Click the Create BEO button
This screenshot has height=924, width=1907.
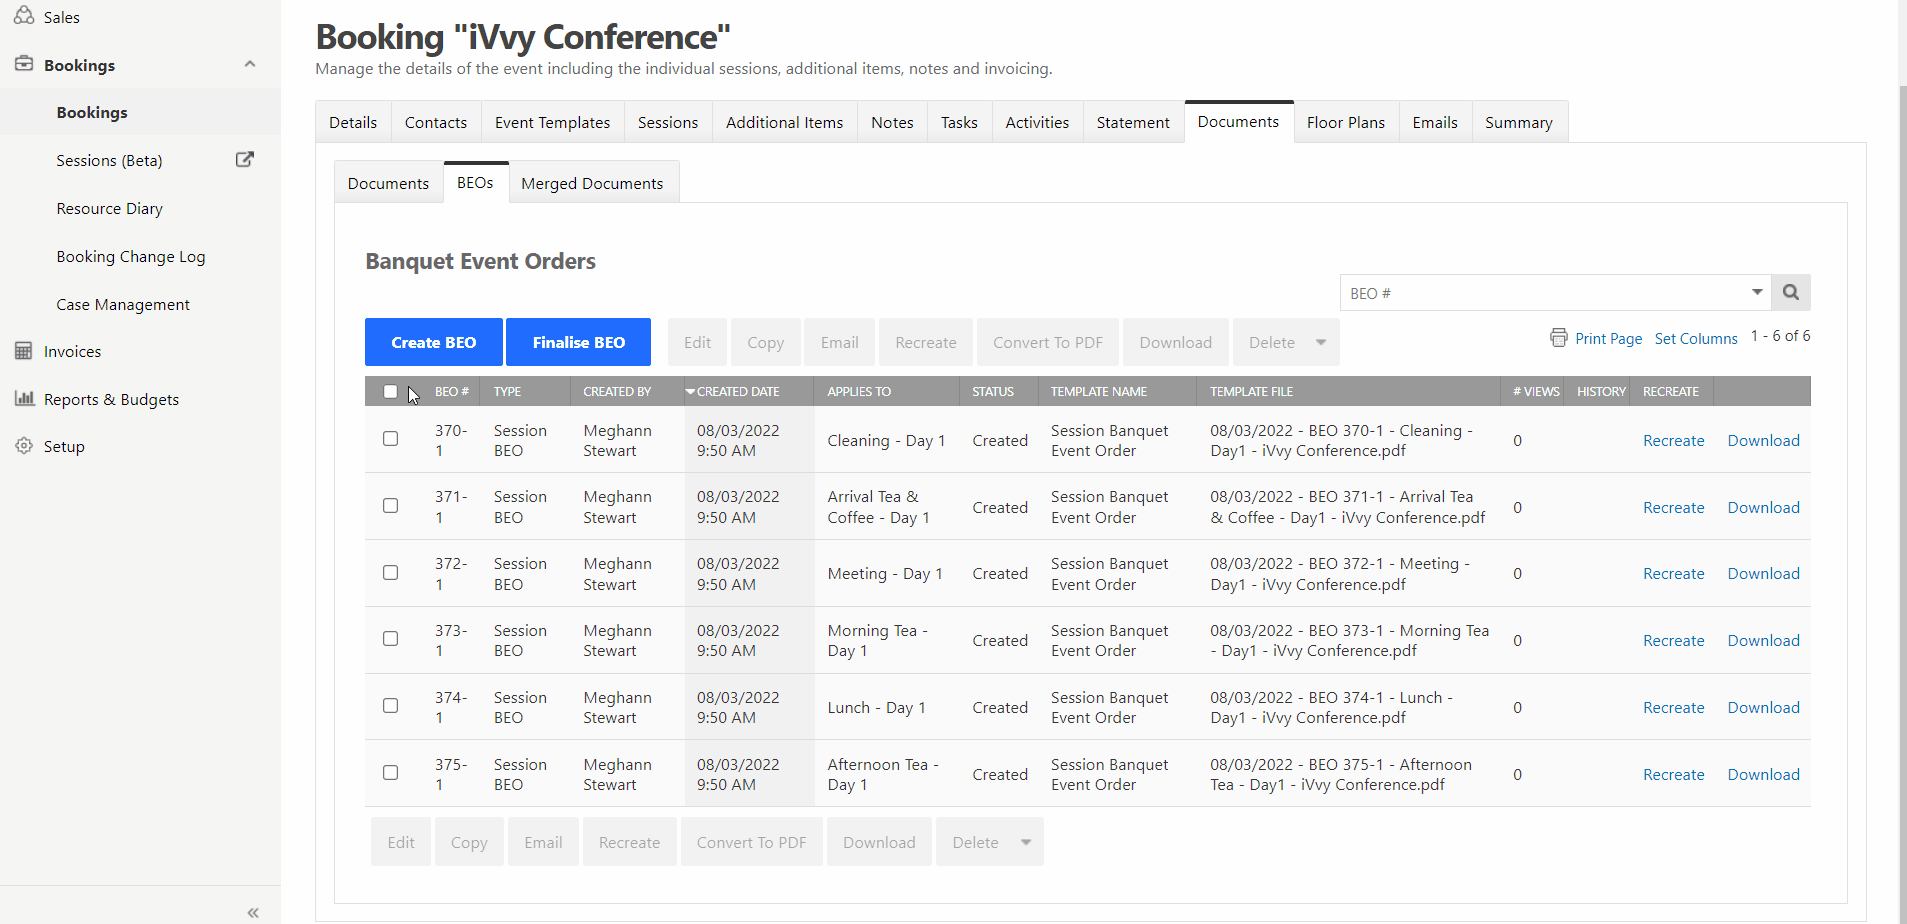tap(433, 342)
